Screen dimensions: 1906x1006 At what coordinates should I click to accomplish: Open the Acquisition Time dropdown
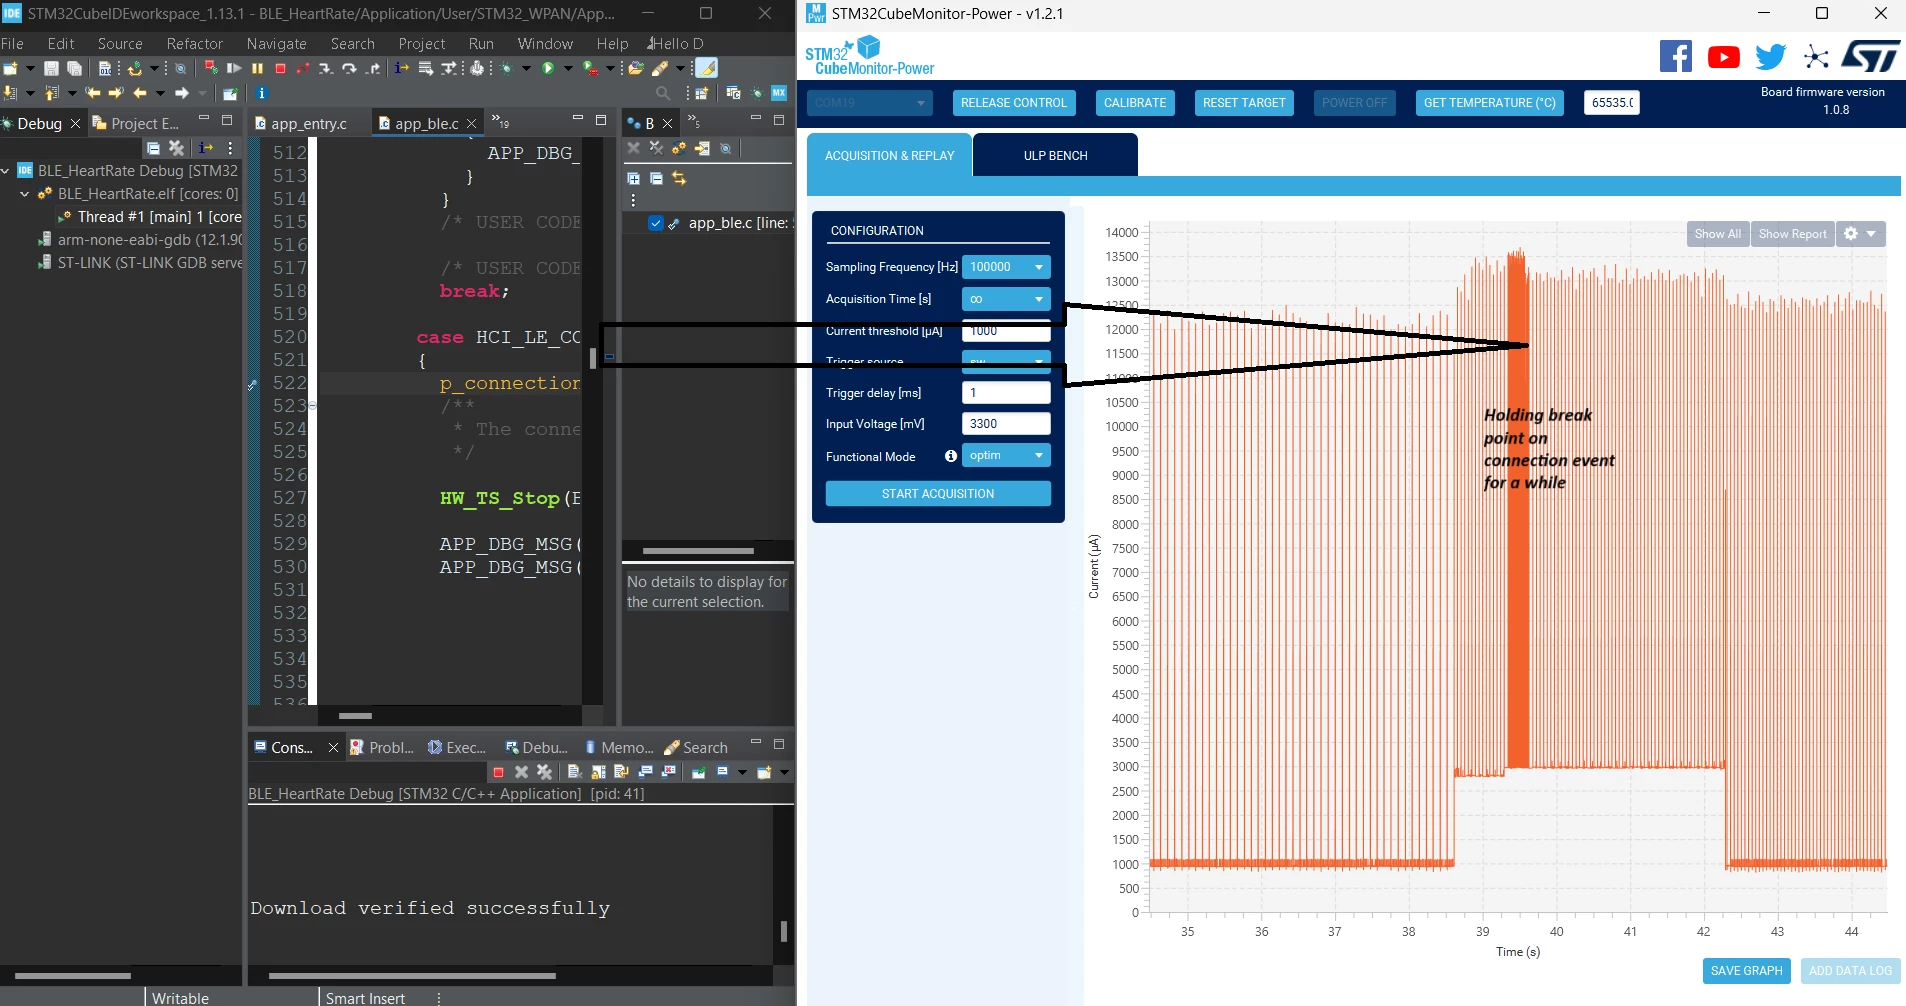[x=1006, y=299]
